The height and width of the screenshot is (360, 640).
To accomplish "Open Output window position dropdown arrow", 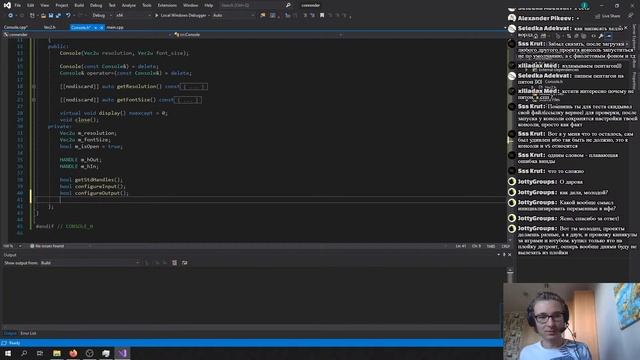I will tap(498, 255).
